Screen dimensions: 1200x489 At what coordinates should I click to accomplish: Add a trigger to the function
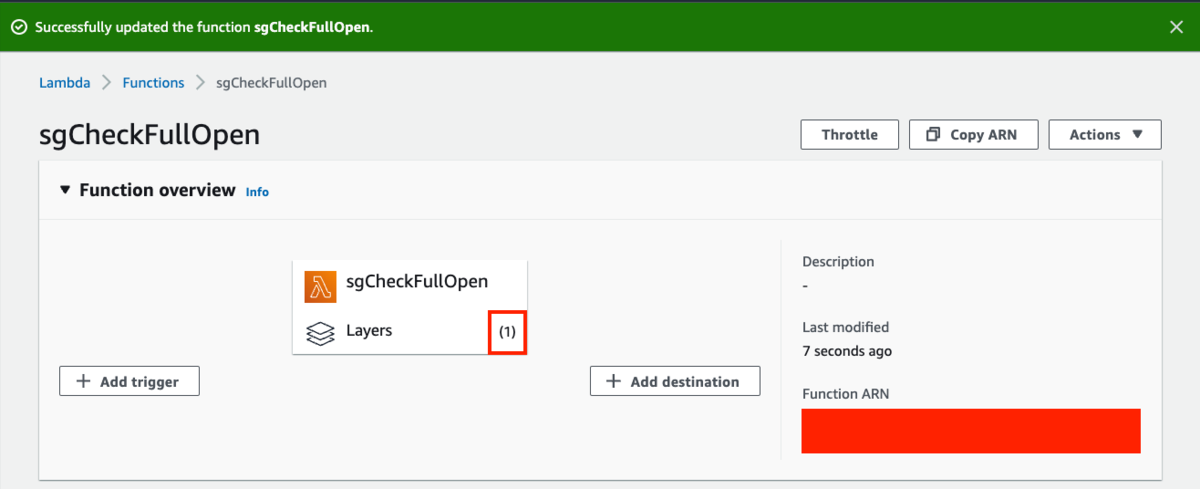(x=130, y=381)
